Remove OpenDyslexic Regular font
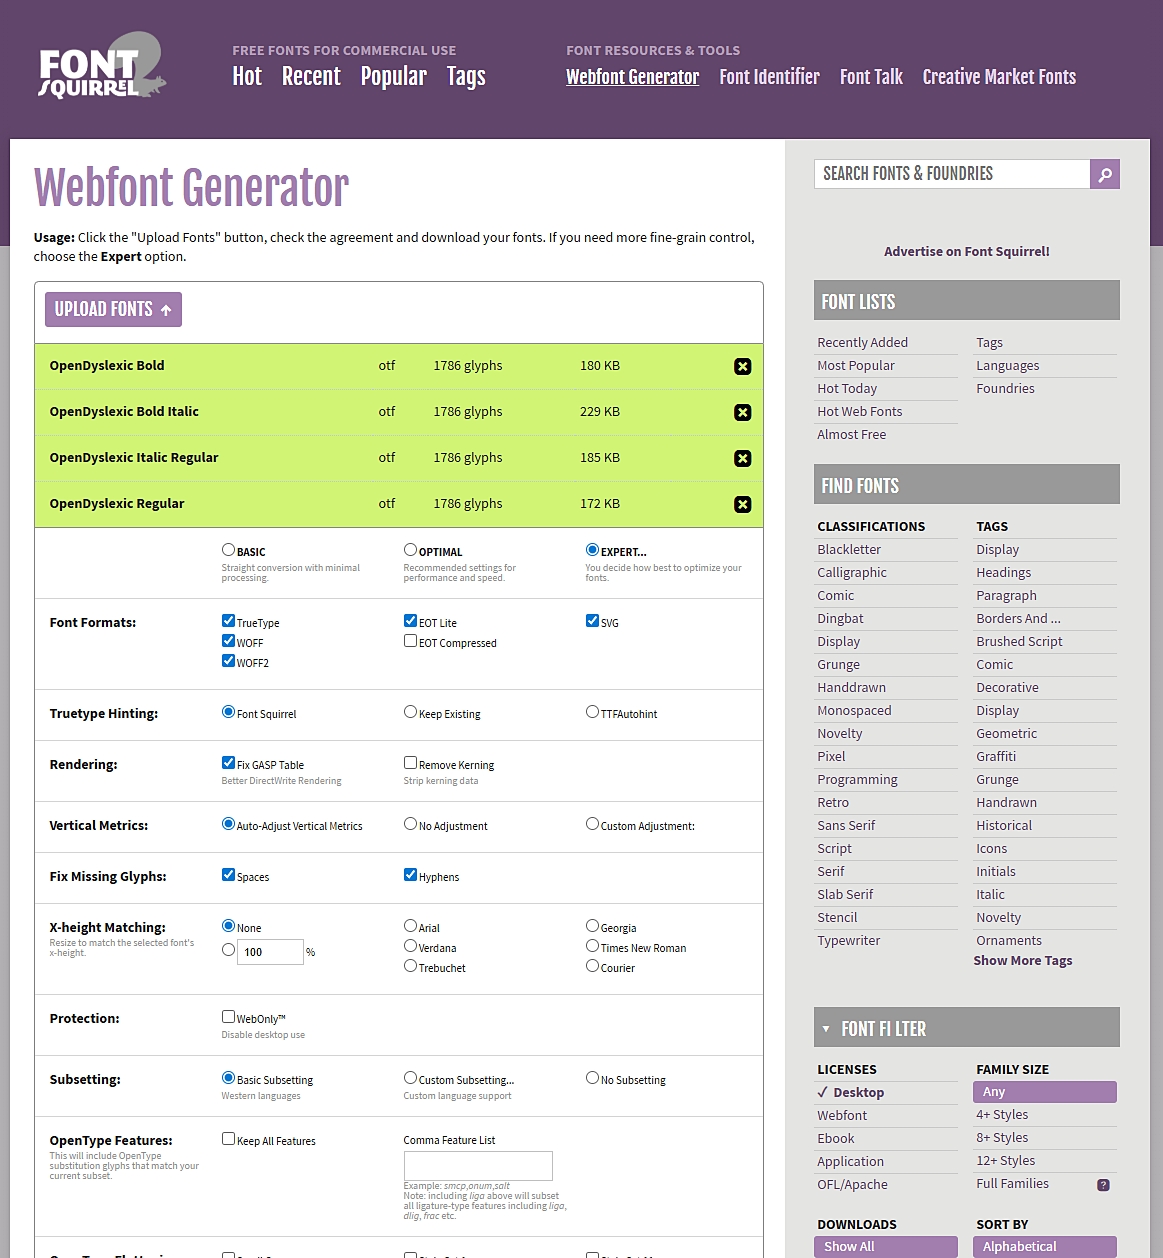 click(743, 504)
